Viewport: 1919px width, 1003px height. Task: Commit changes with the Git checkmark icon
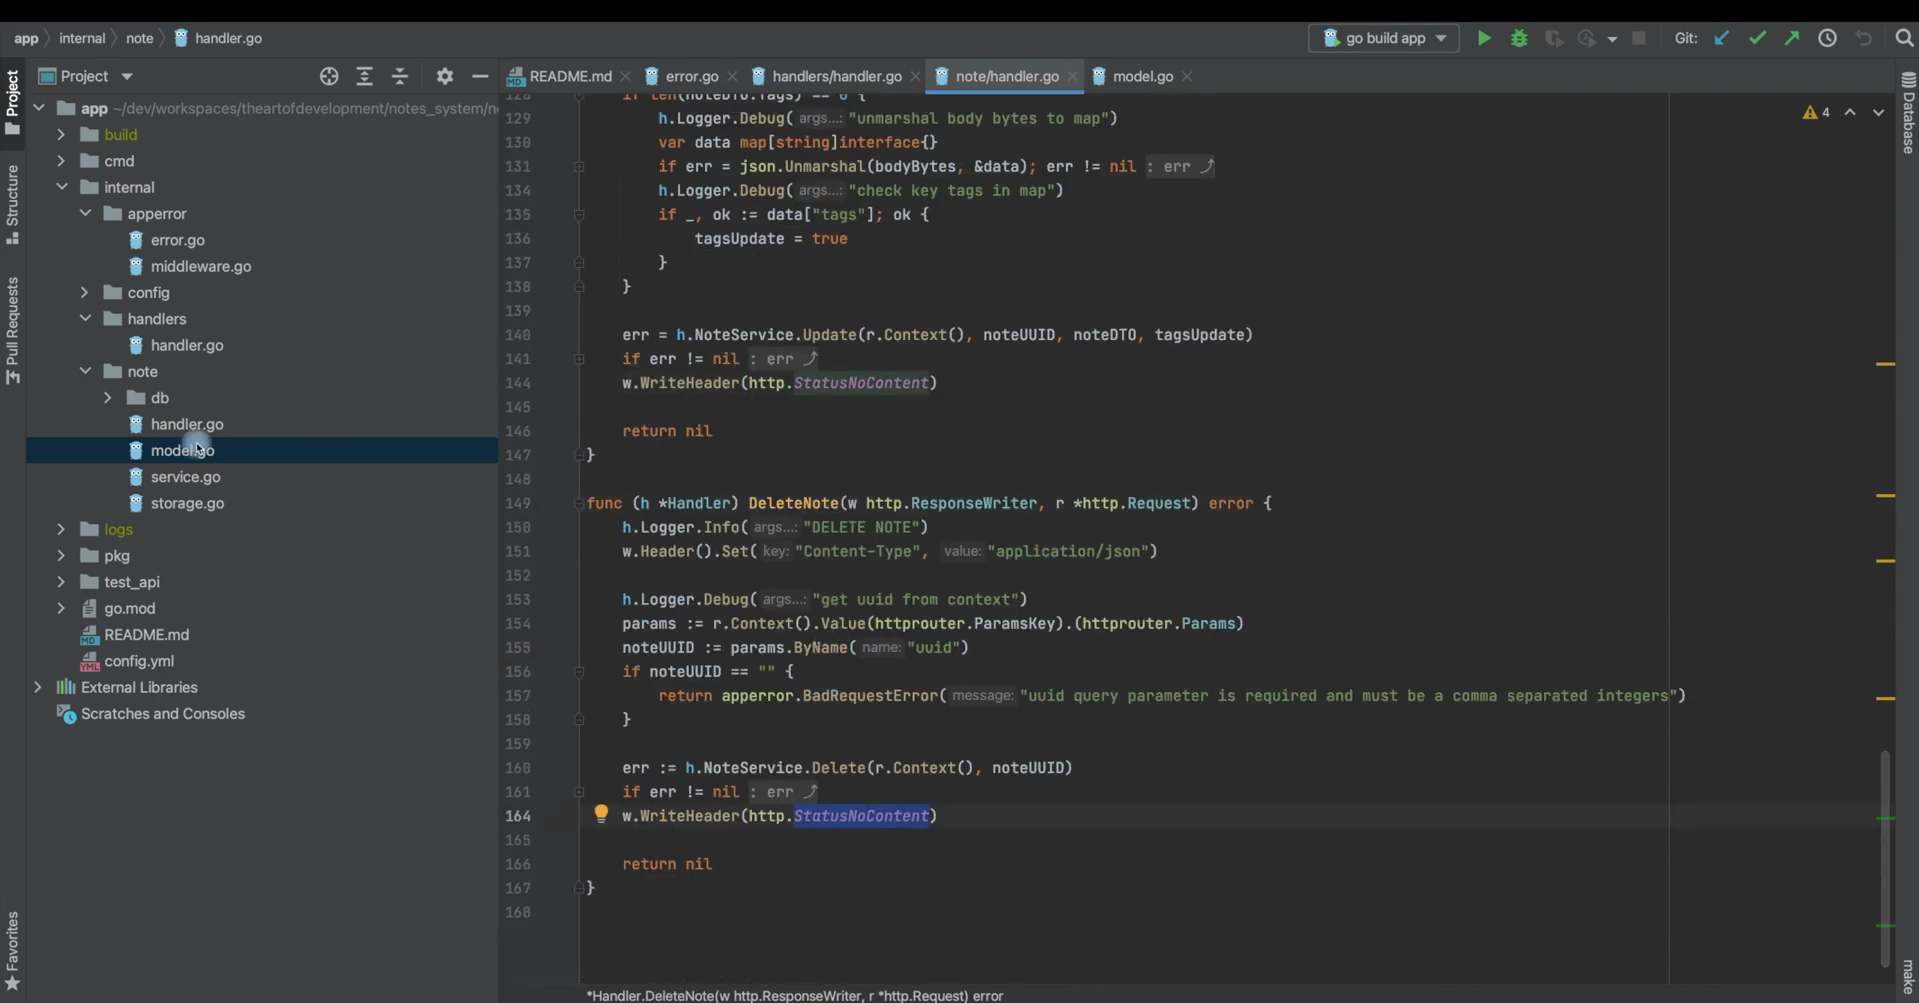pyautogui.click(x=1757, y=38)
